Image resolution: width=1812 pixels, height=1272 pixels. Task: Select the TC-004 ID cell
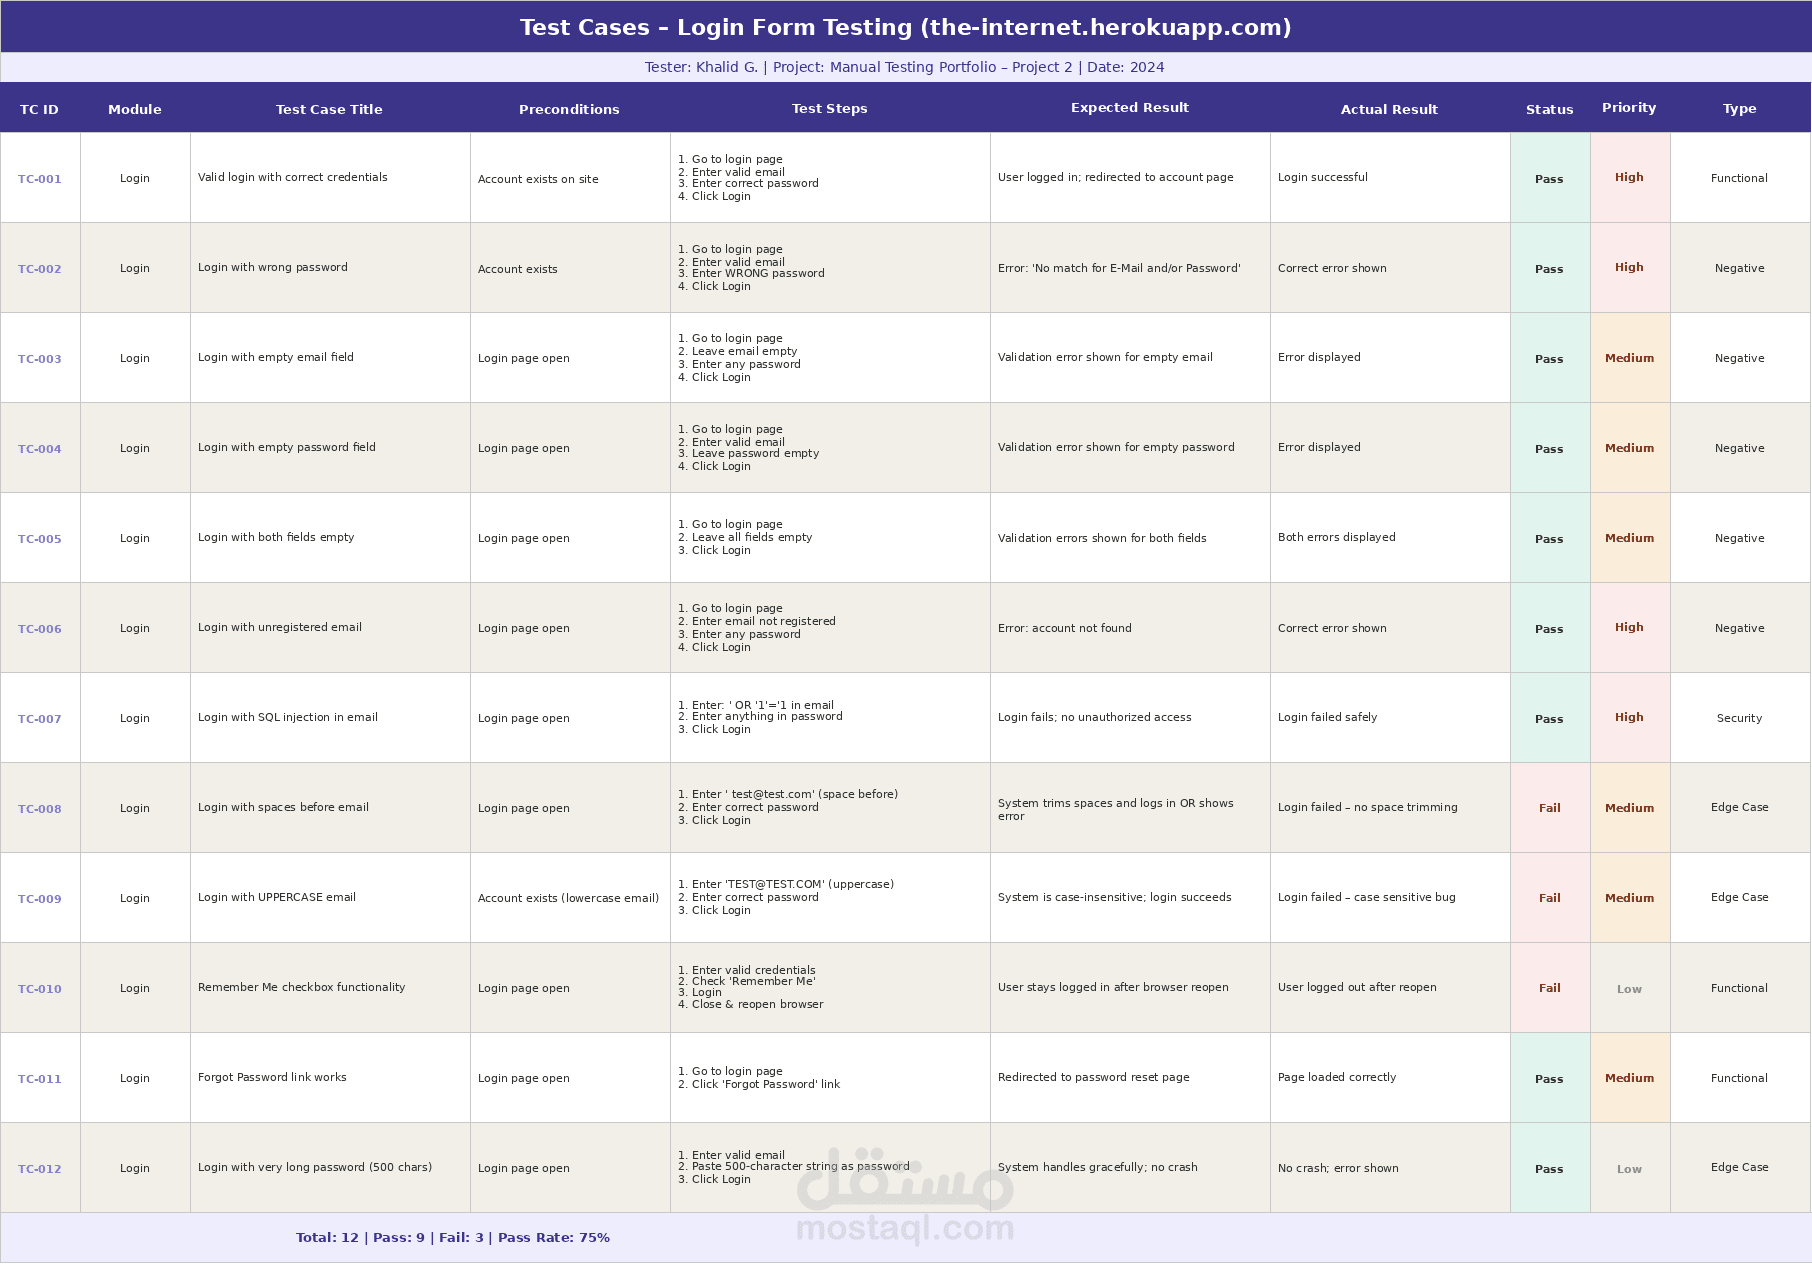tap(40, 448)
